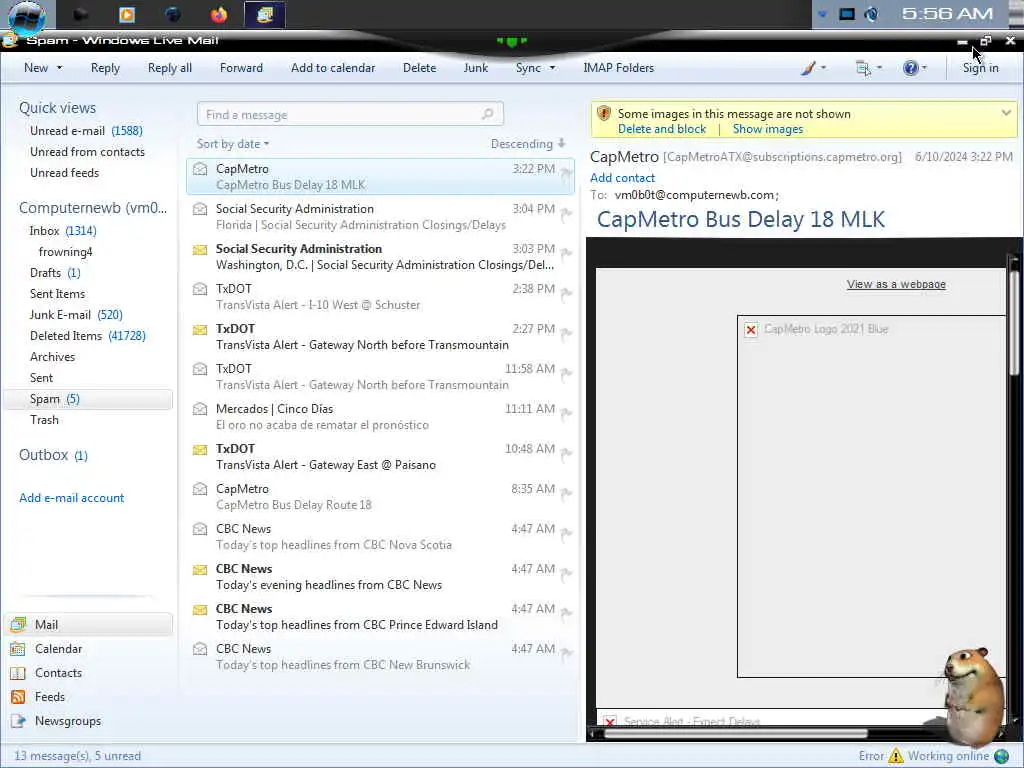Flag the Mercados Cinco Días message

(566, 413)
